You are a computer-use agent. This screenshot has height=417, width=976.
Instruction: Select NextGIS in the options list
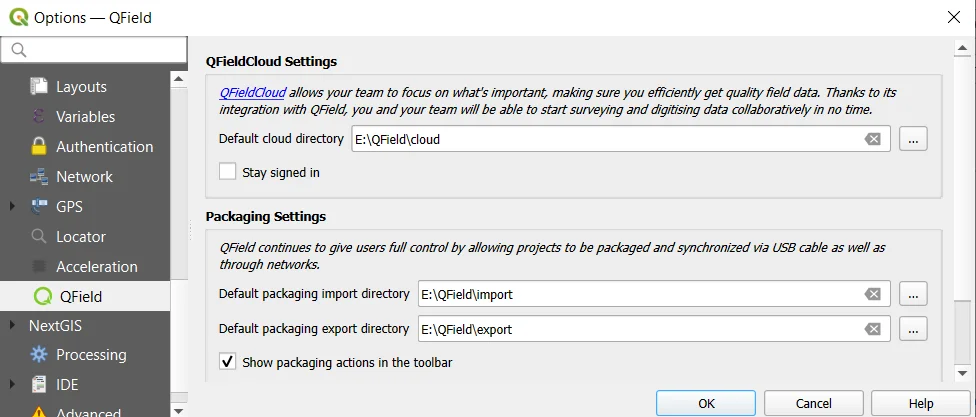55,326
